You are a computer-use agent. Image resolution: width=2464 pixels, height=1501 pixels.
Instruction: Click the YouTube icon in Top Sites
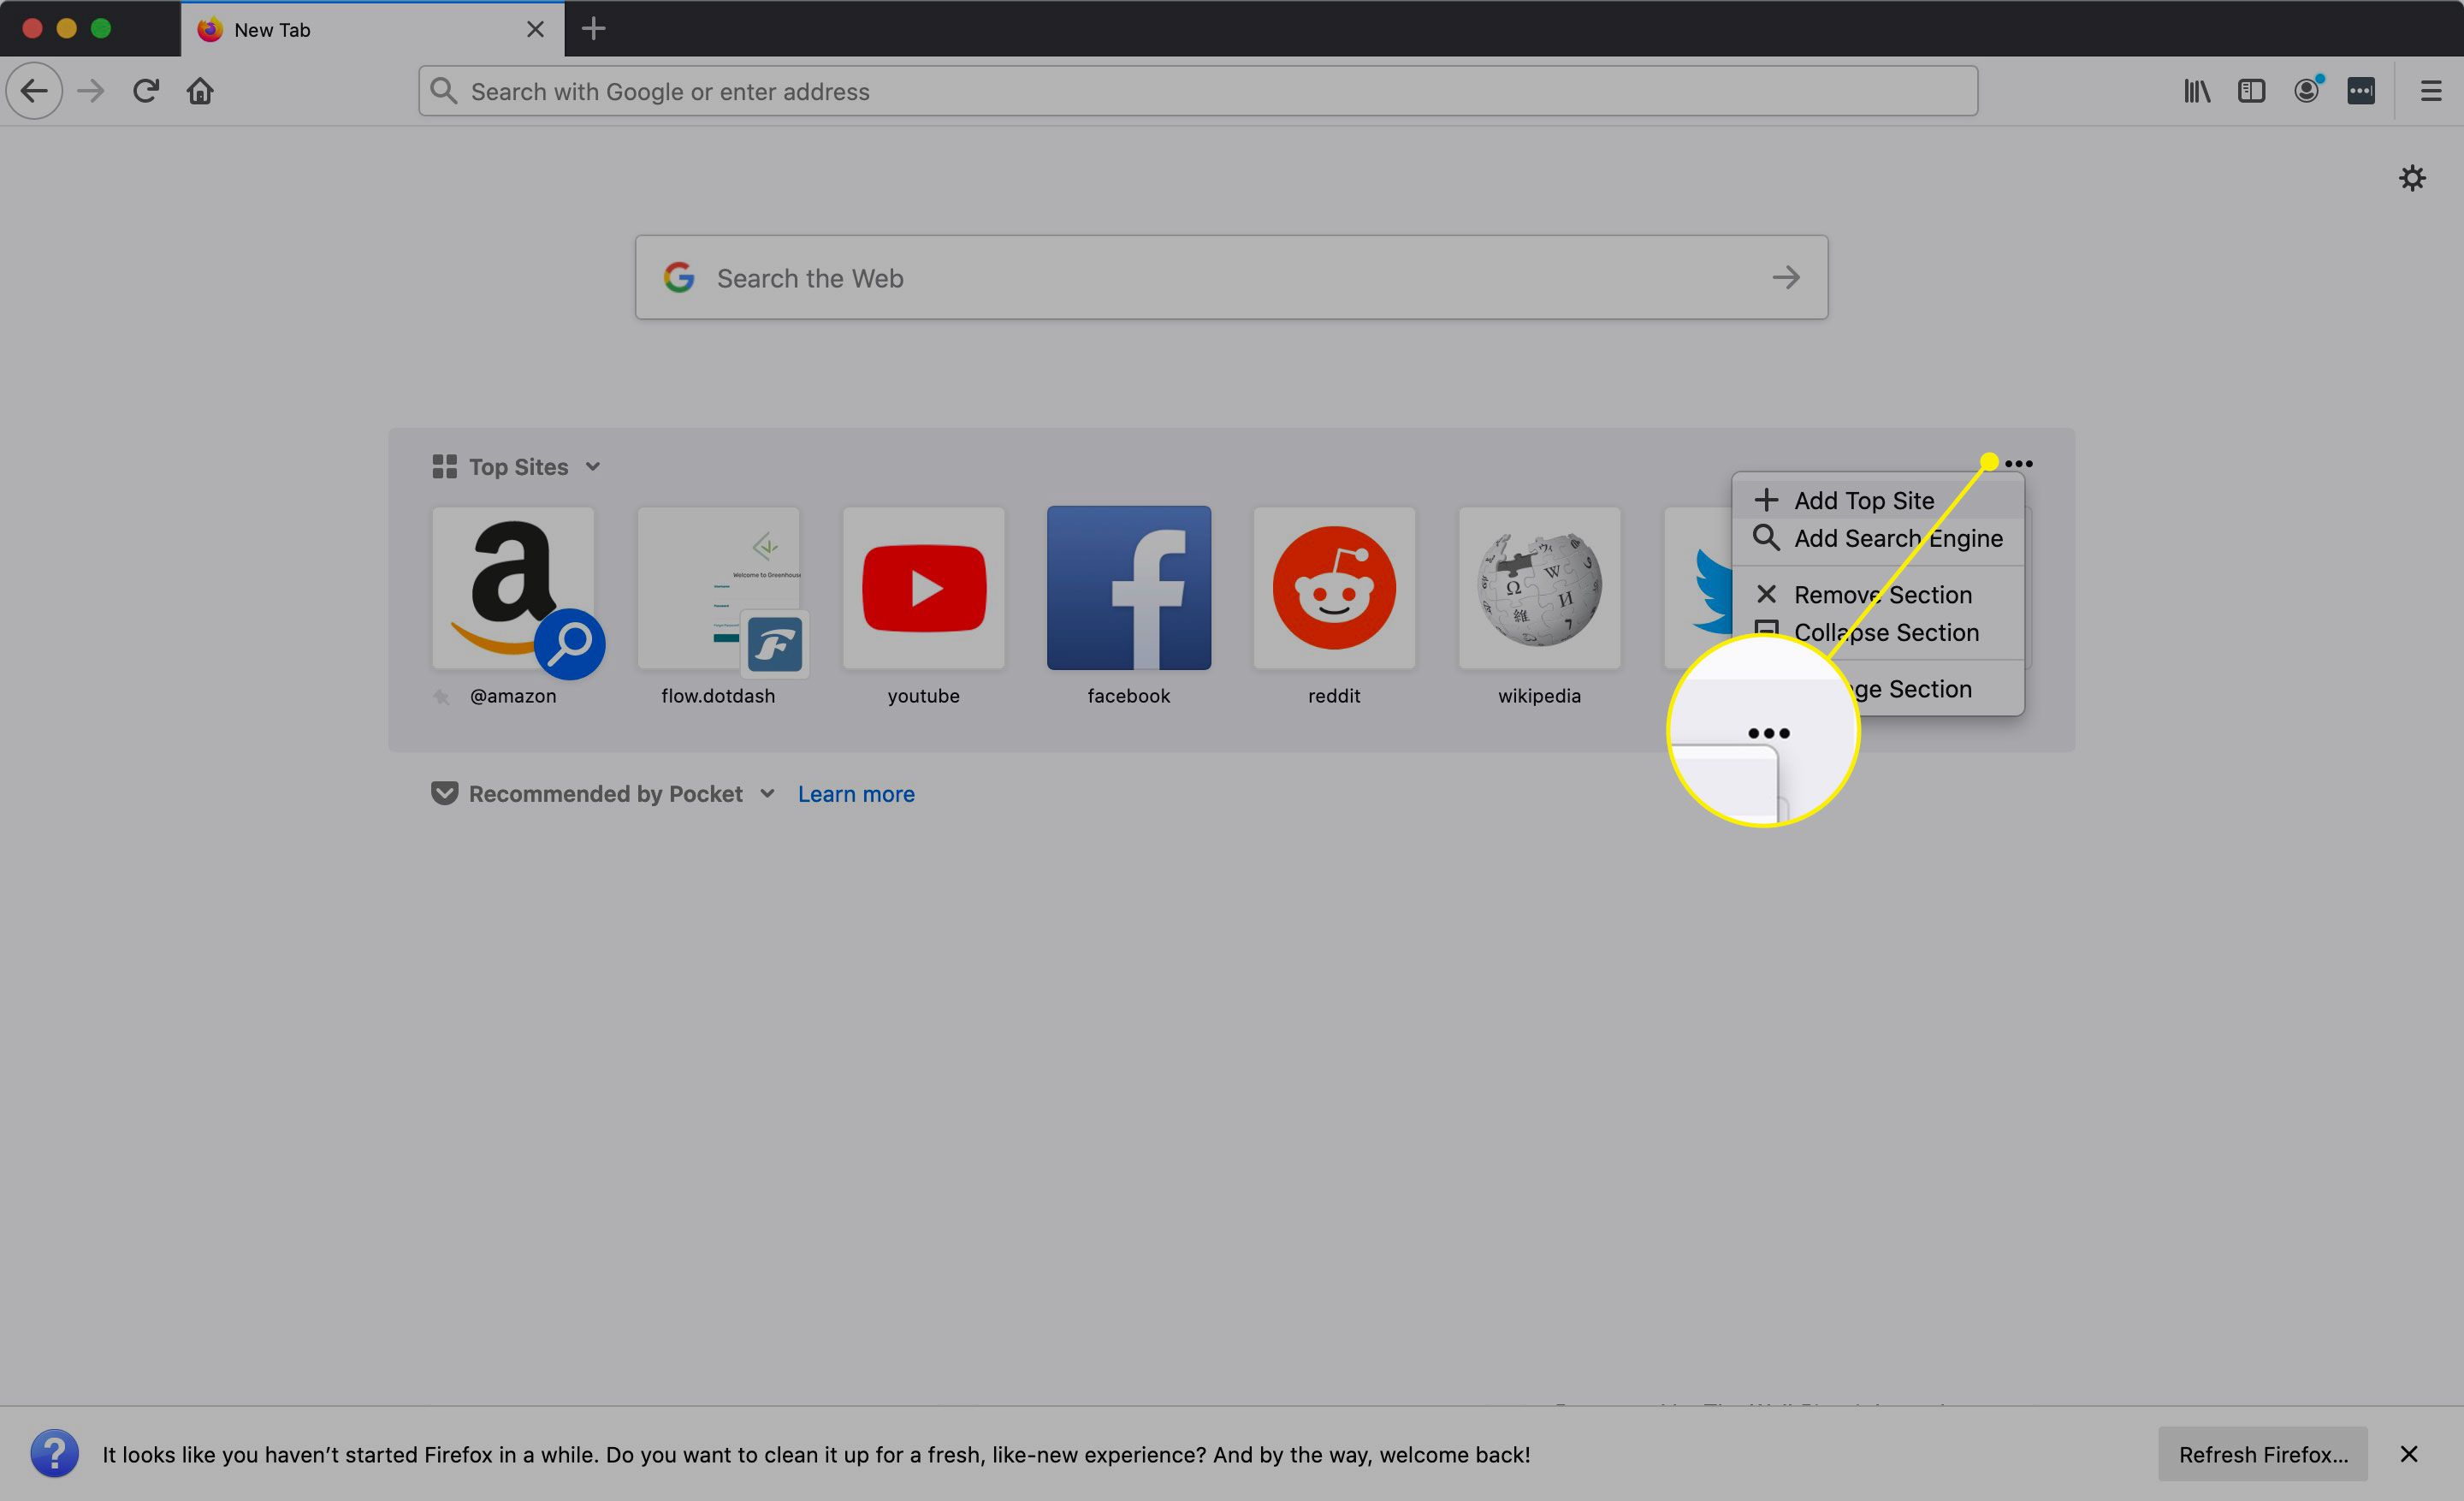(x=922, y=588)
